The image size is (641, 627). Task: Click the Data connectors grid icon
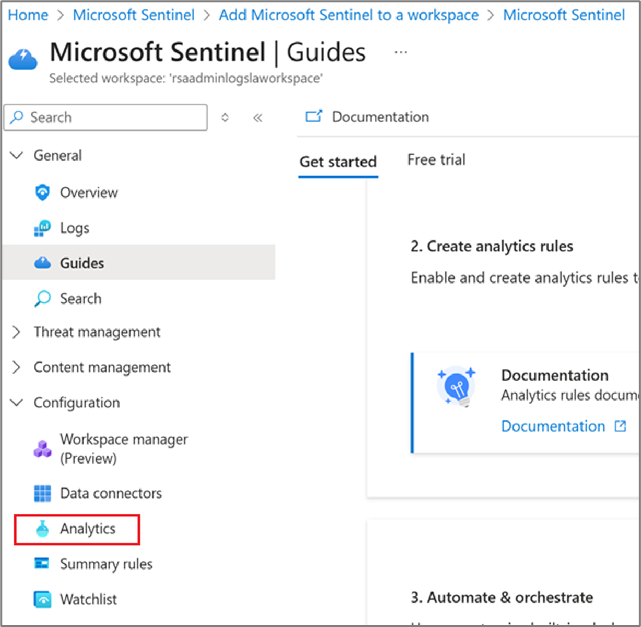click(42, 493)
